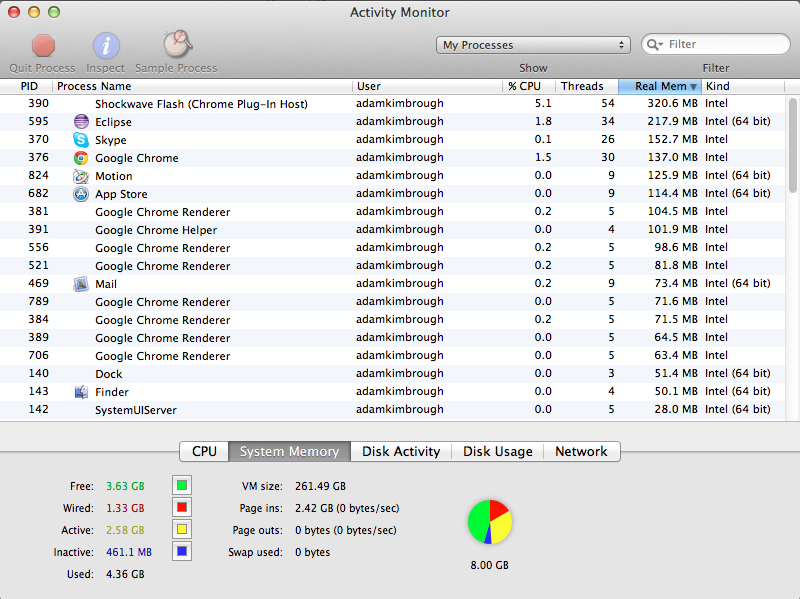The height and width of the screenshot is (599, 800).
Task: Select the Shockwave Flash process row
Action: (x=392, y=104)
